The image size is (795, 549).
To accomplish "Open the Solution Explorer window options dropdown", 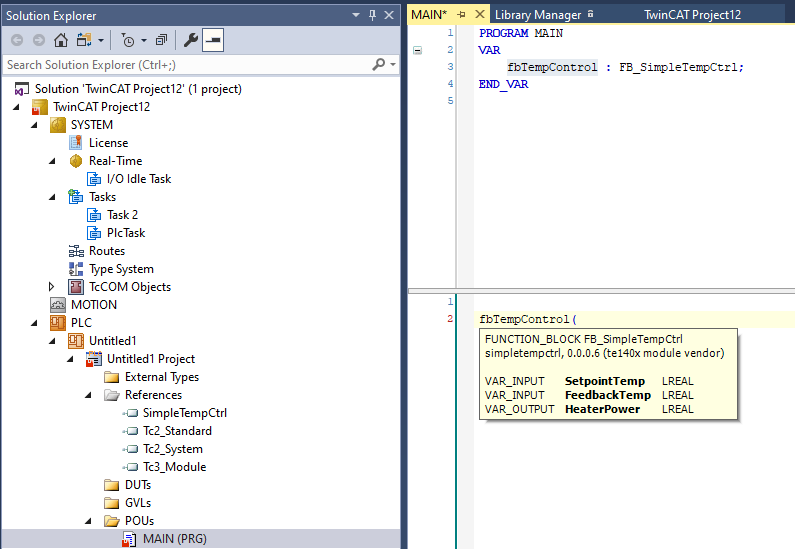I will click(x=356, y=15).
